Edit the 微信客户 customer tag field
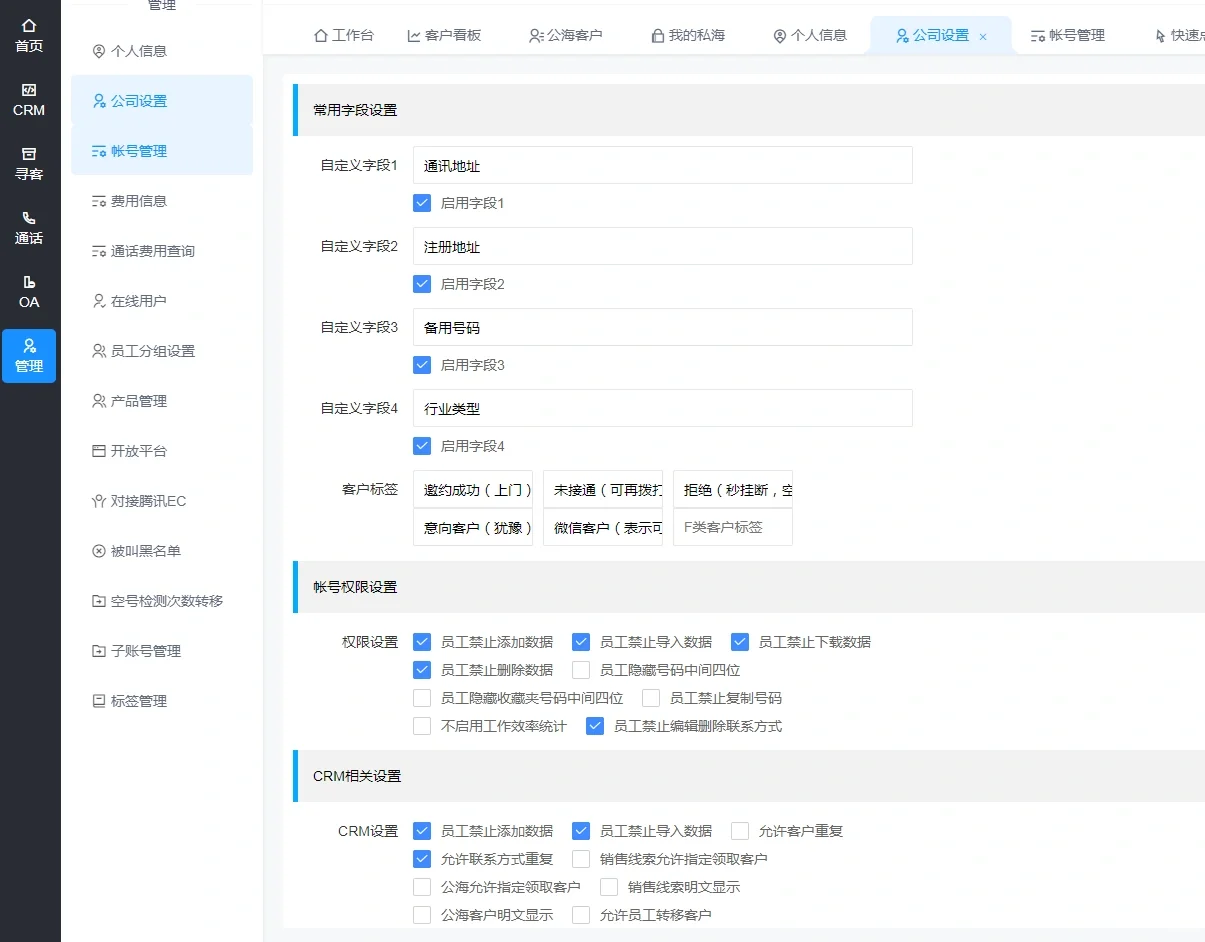This screenshot has width=1205, height=942. click(603, 527)
